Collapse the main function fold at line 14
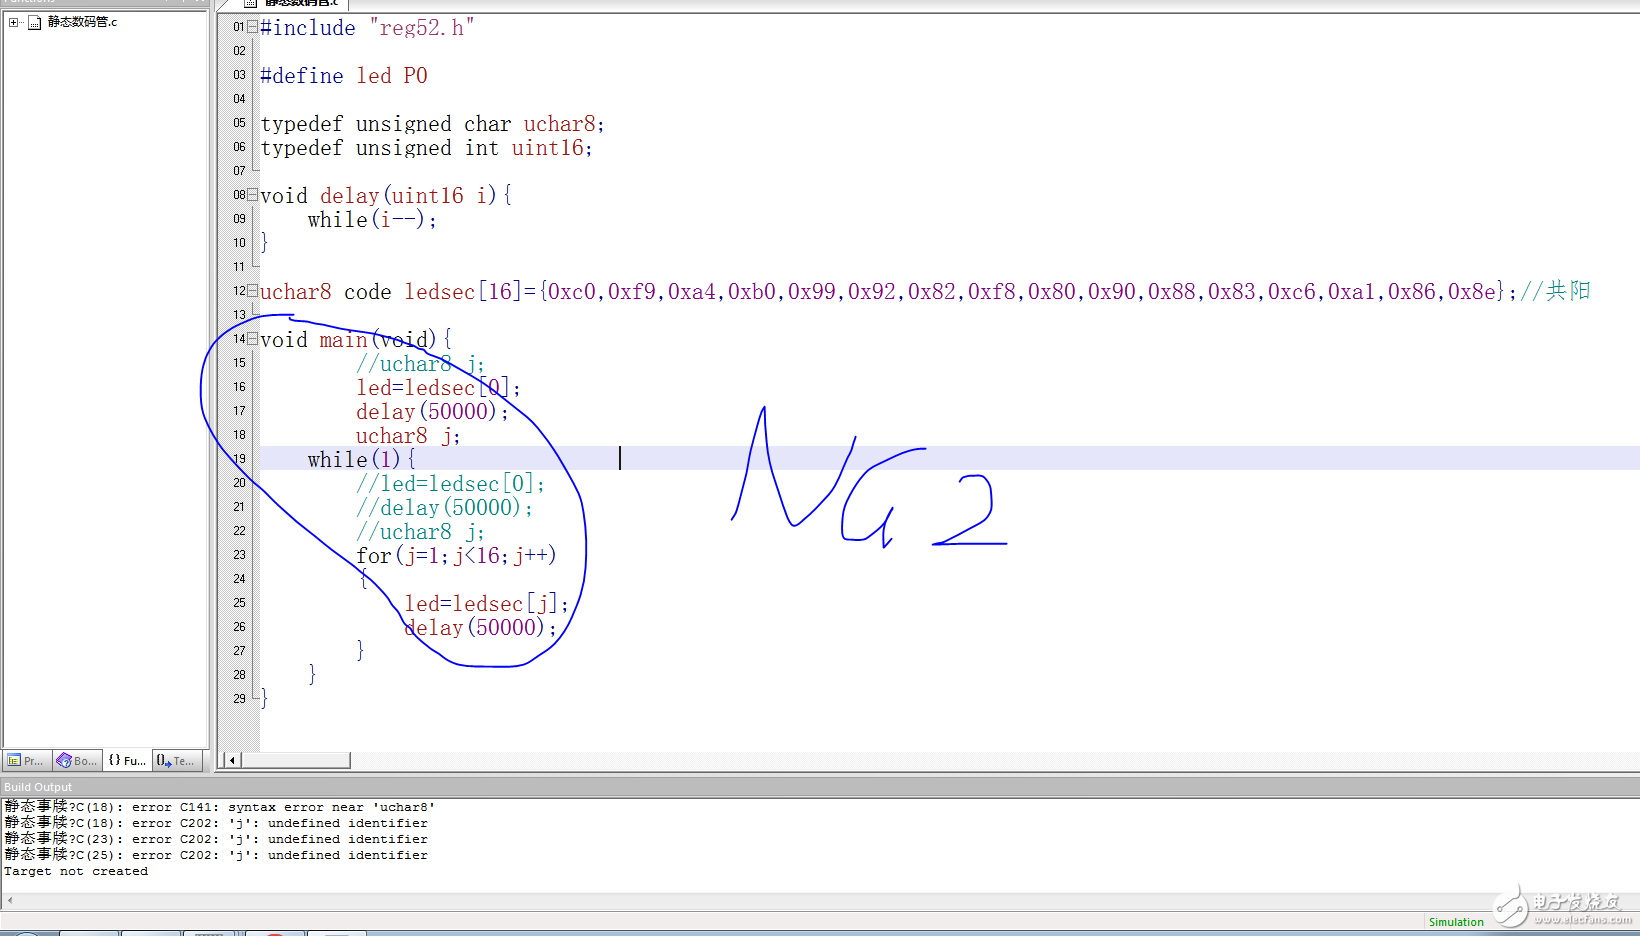This screenshot has height=936, width=1640. click(x=253, y=339)
